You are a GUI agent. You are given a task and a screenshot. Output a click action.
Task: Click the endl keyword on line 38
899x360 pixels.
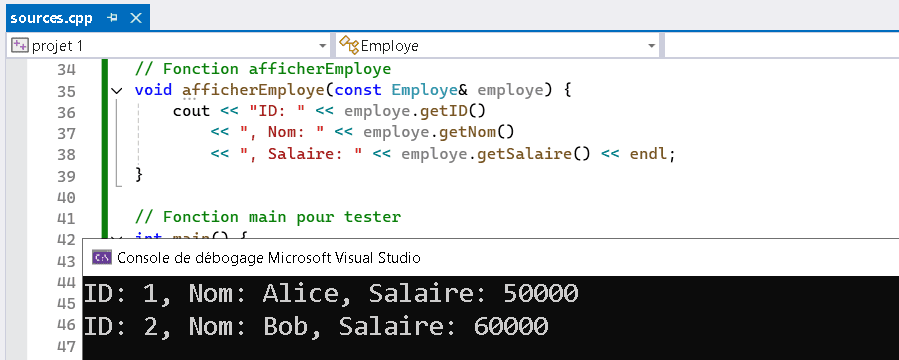648,154
